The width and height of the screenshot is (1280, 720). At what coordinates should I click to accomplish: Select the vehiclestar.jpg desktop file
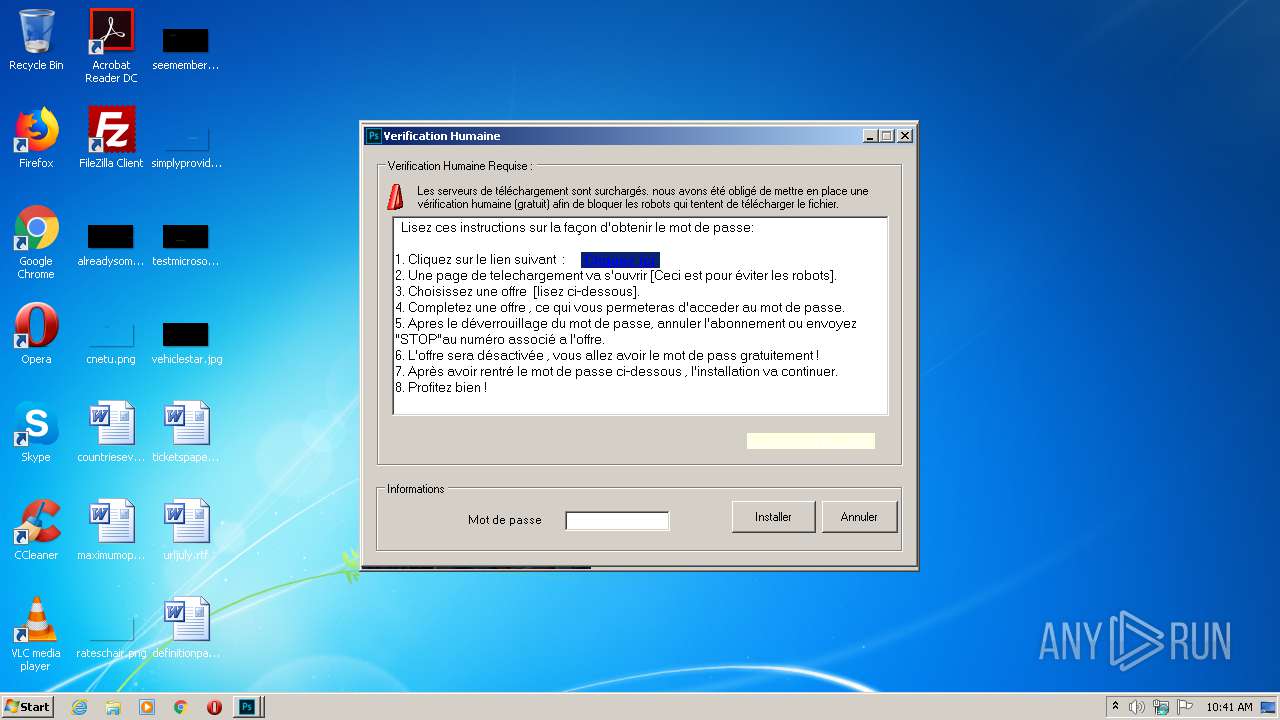186,341
